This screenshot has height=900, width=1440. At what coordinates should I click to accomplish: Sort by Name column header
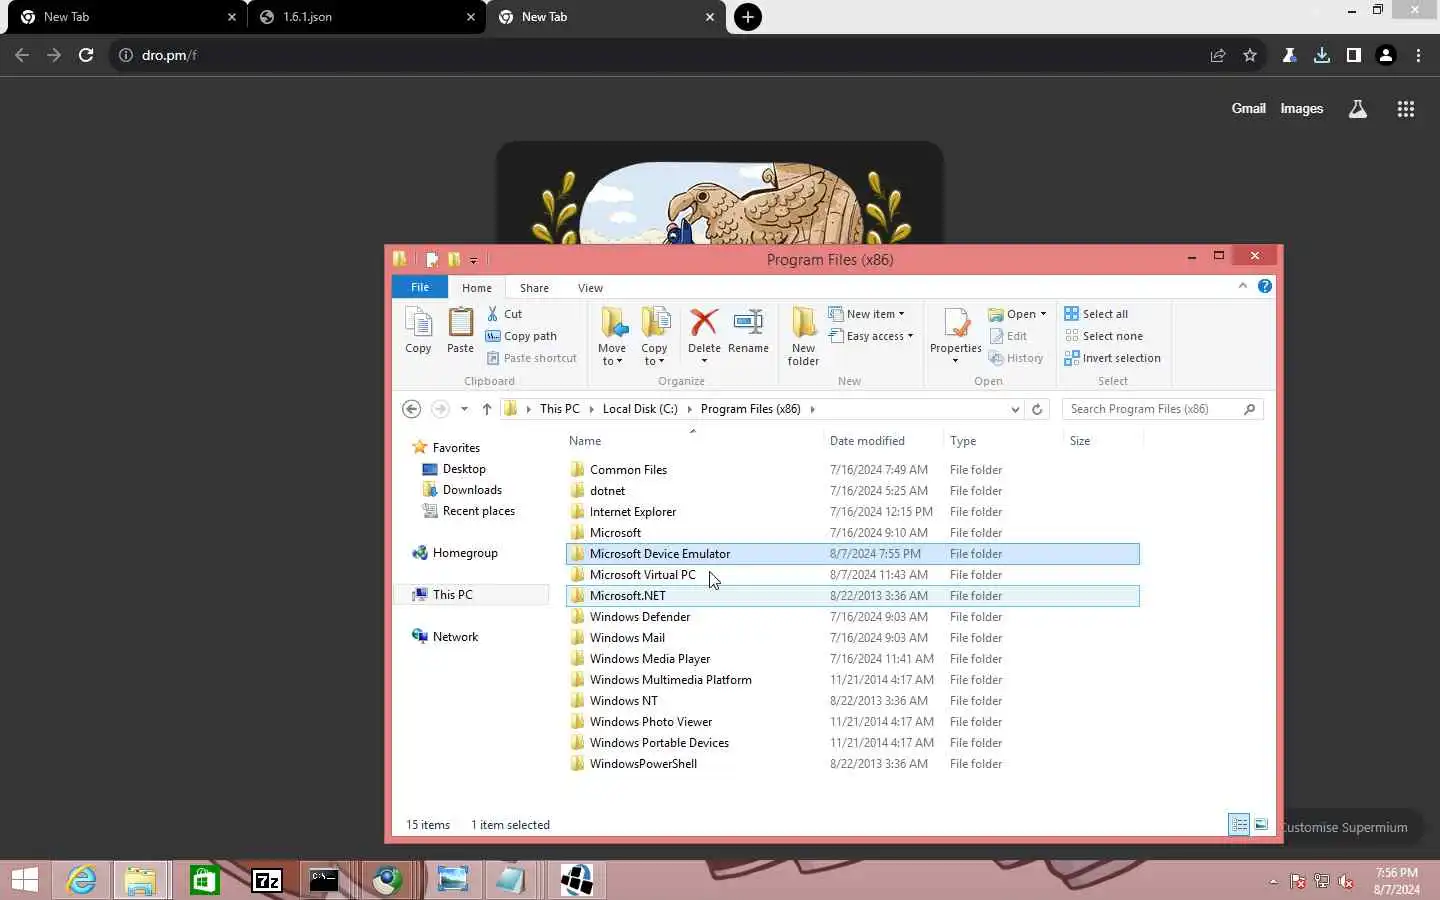coord(694,440)
